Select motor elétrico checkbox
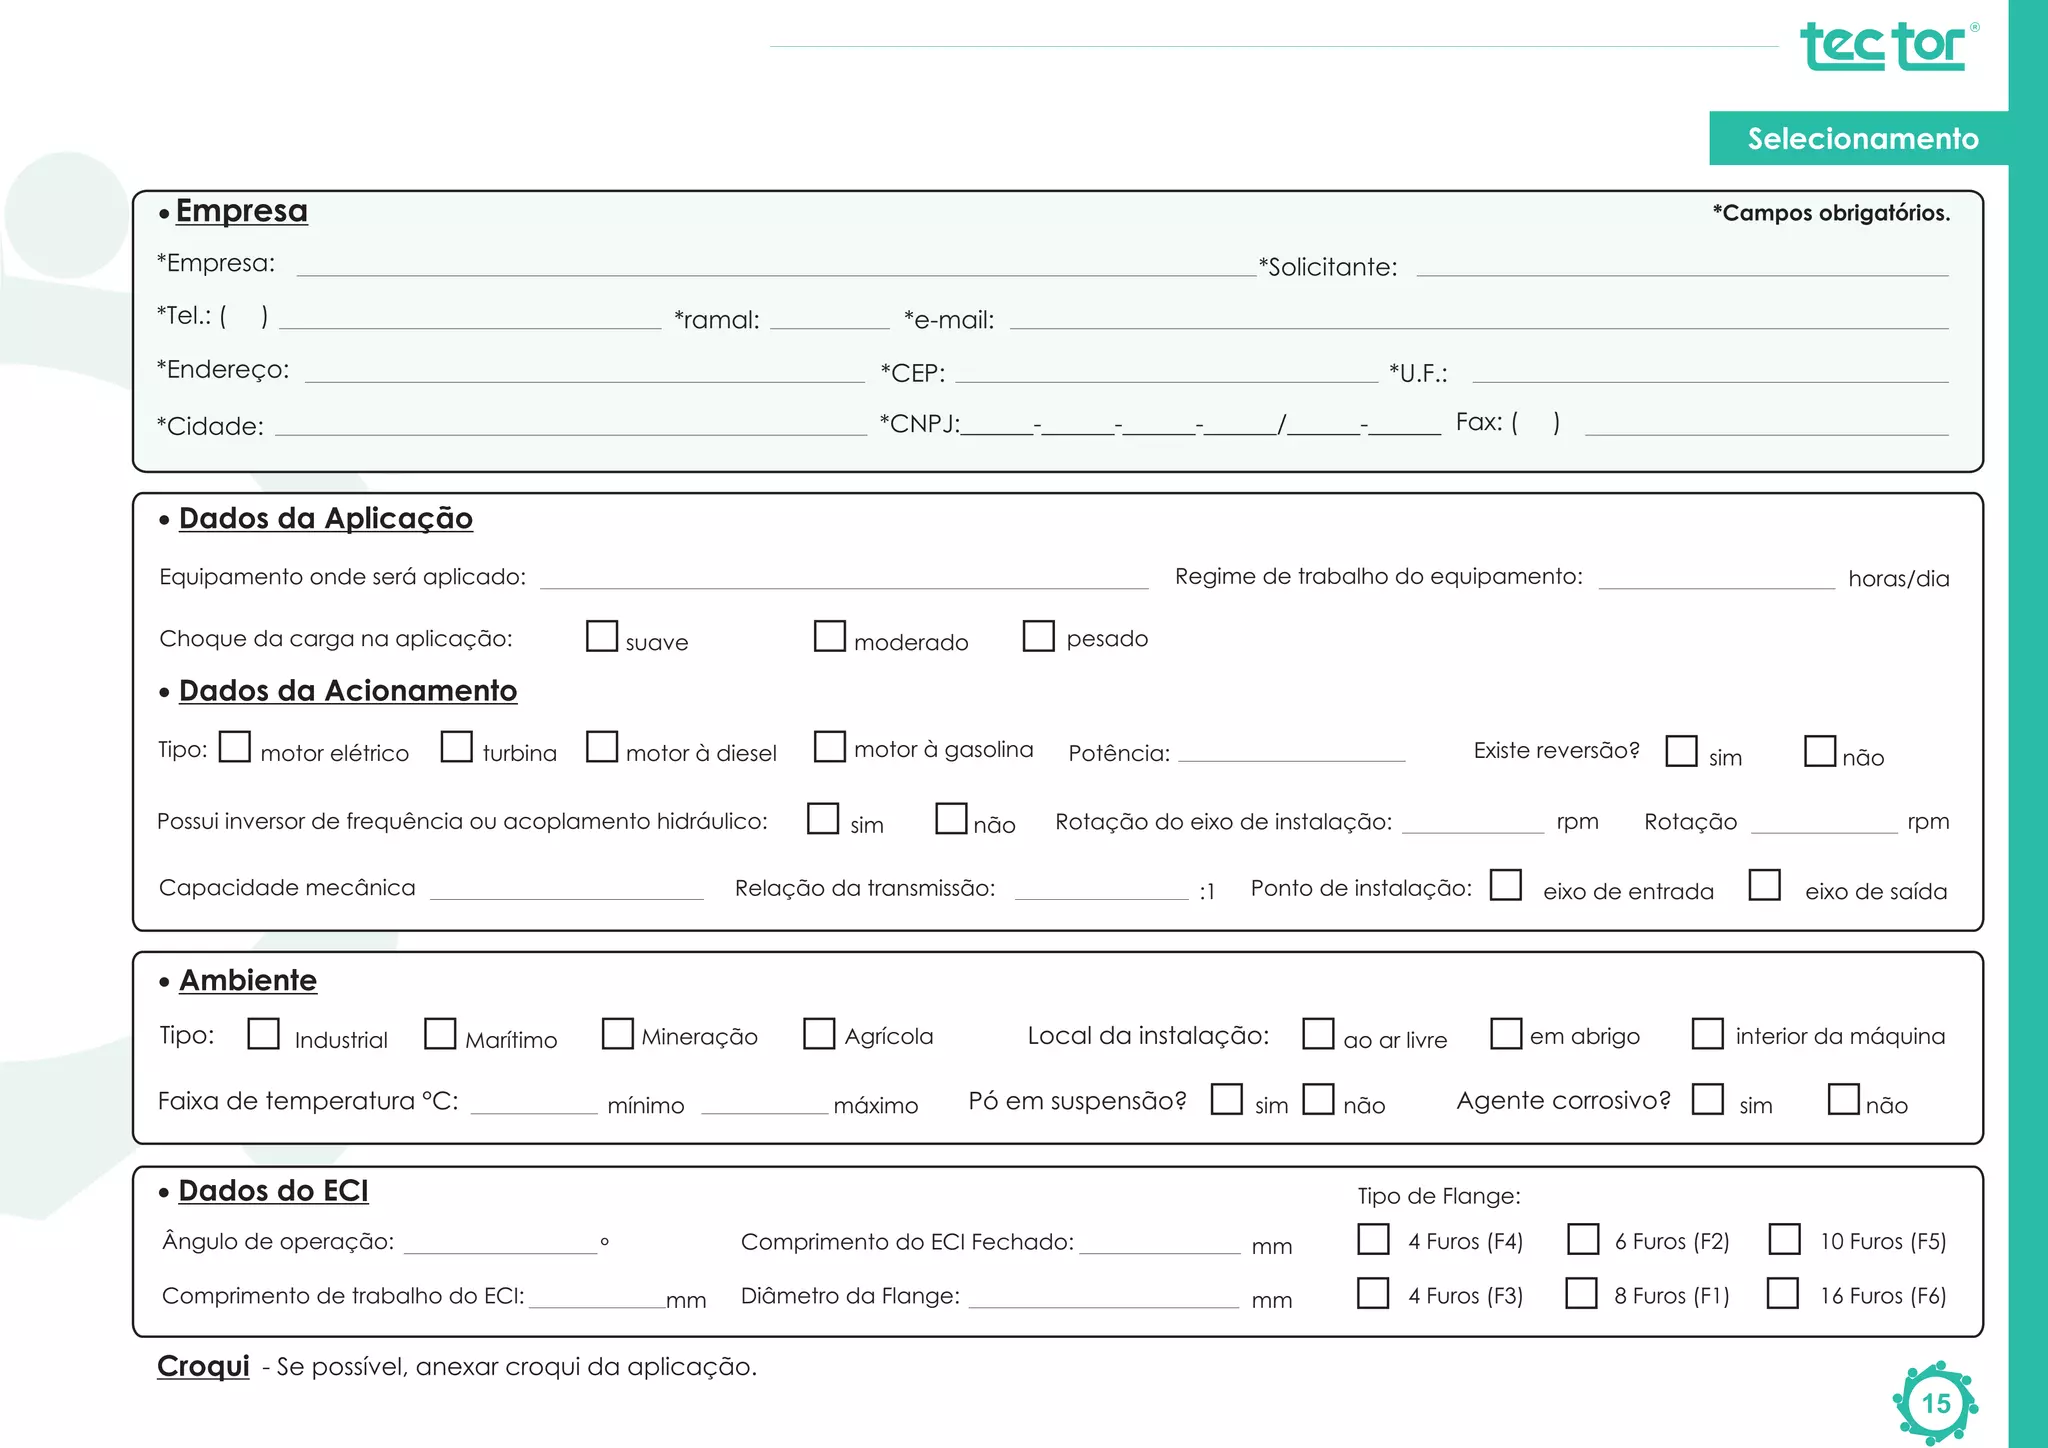The width and height of the screenshot is (2048, 1448). (x=235, y=747)
